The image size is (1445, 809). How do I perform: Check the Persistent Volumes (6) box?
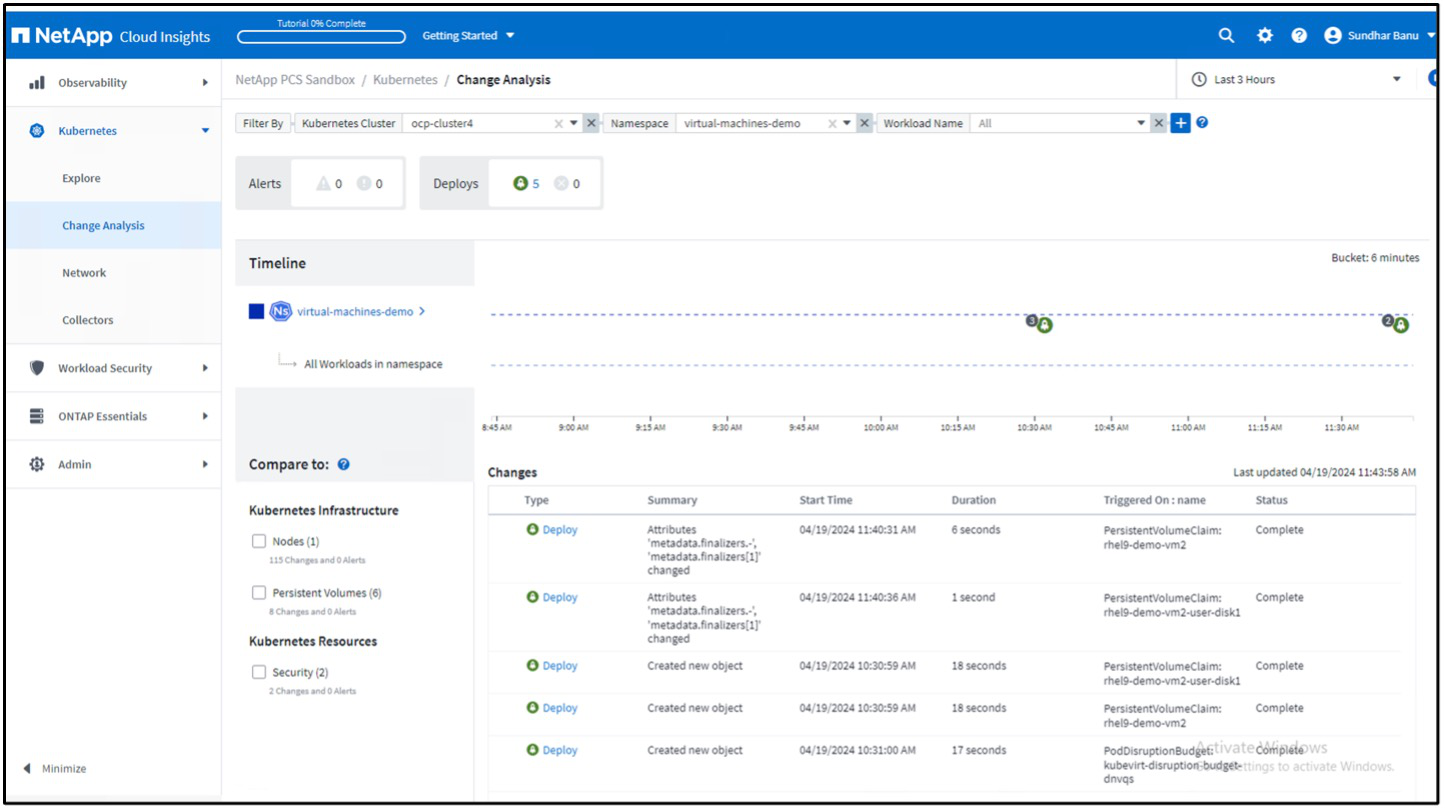(259, 593)
